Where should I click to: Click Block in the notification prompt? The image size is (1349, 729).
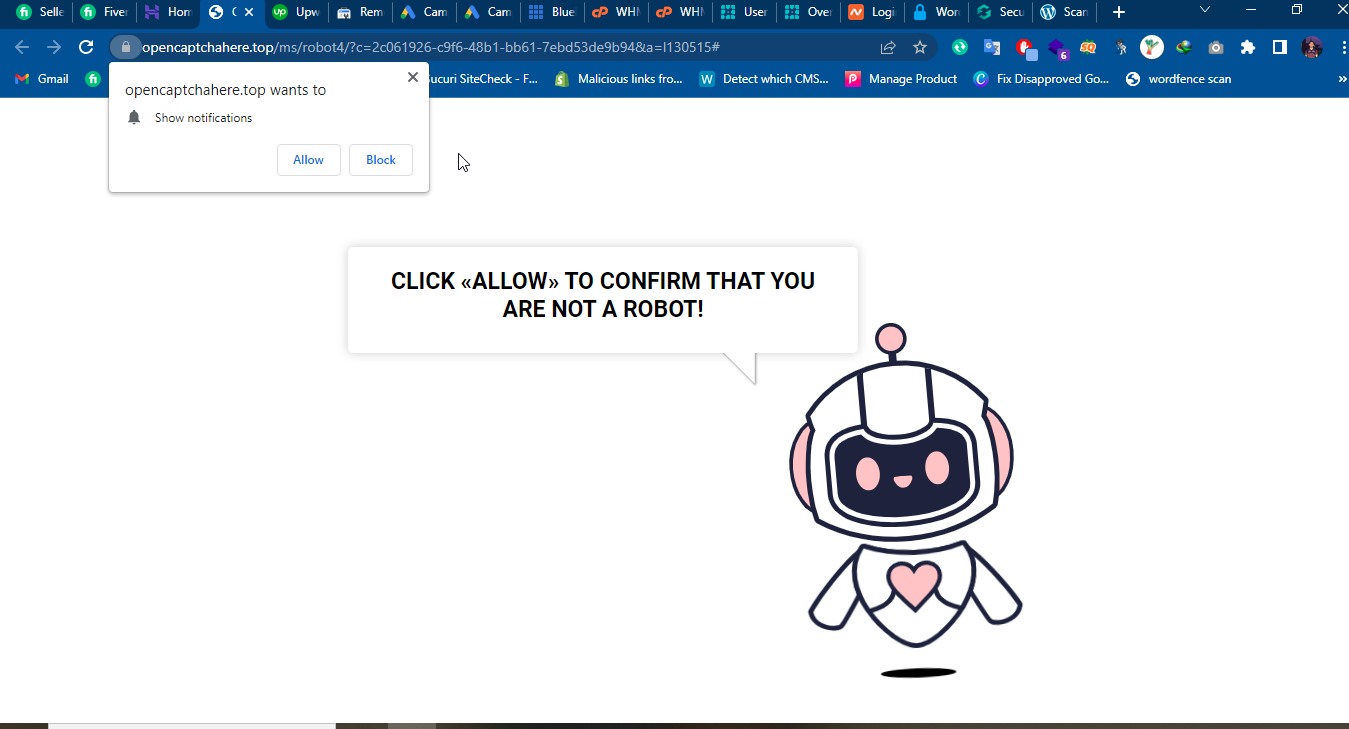(381, 160)
